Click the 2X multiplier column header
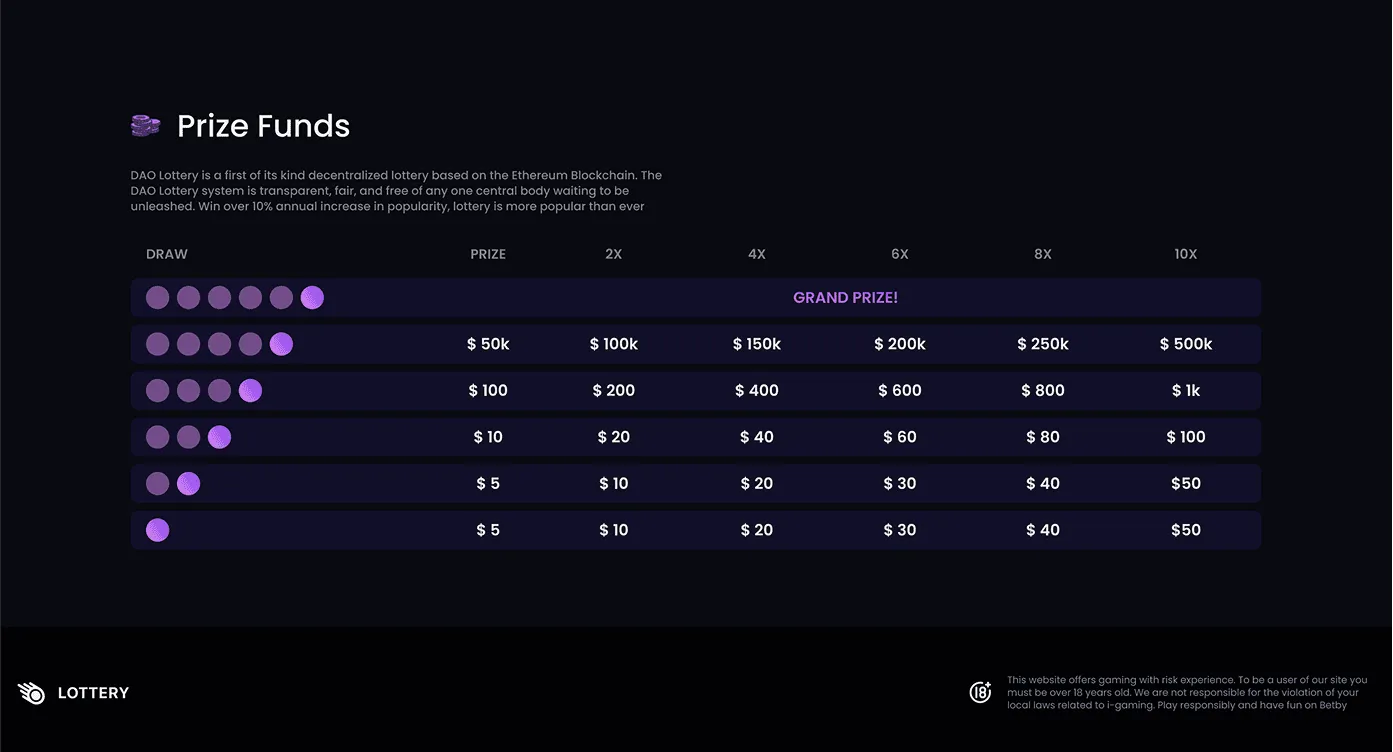 [613, 253]
